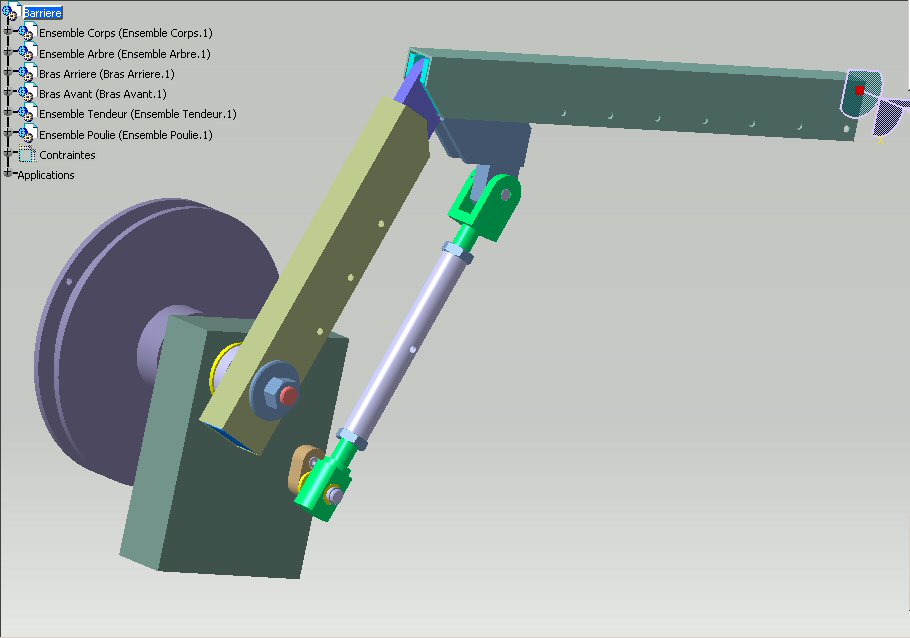Click the Ensemble Arbre product icon

tap(27, 53)
